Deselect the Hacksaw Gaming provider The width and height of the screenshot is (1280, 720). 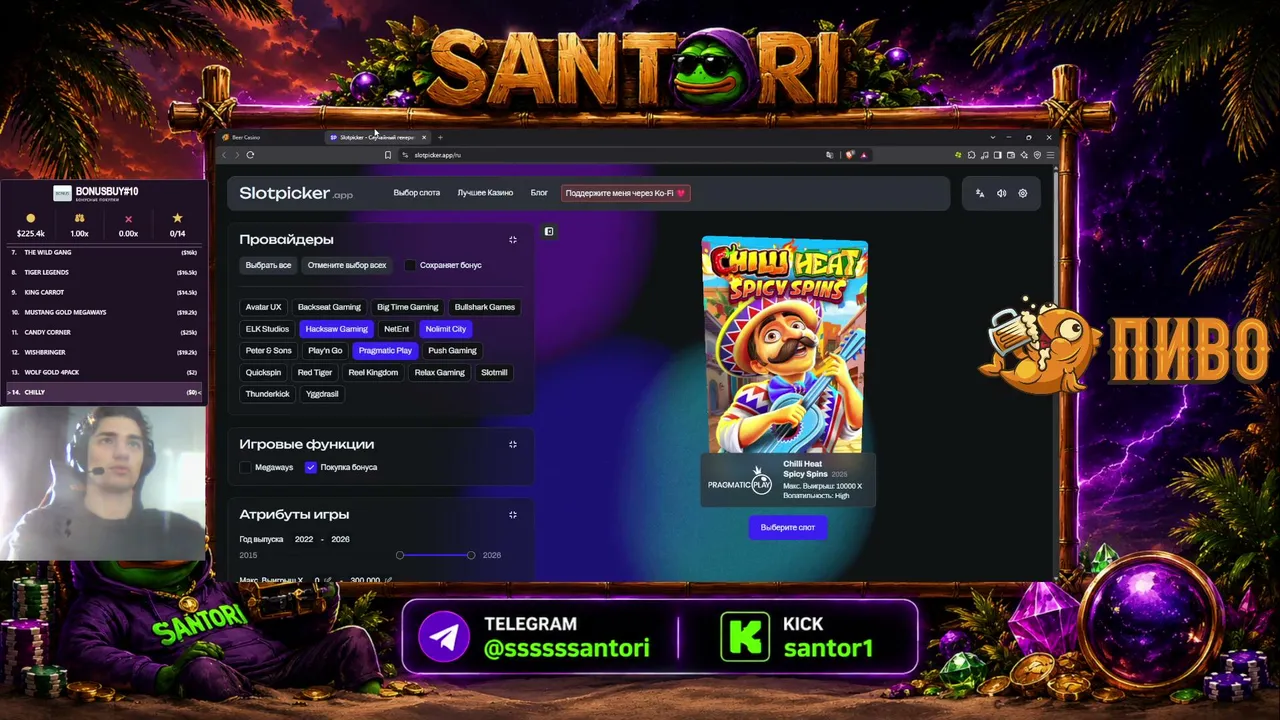coord(336,329)
